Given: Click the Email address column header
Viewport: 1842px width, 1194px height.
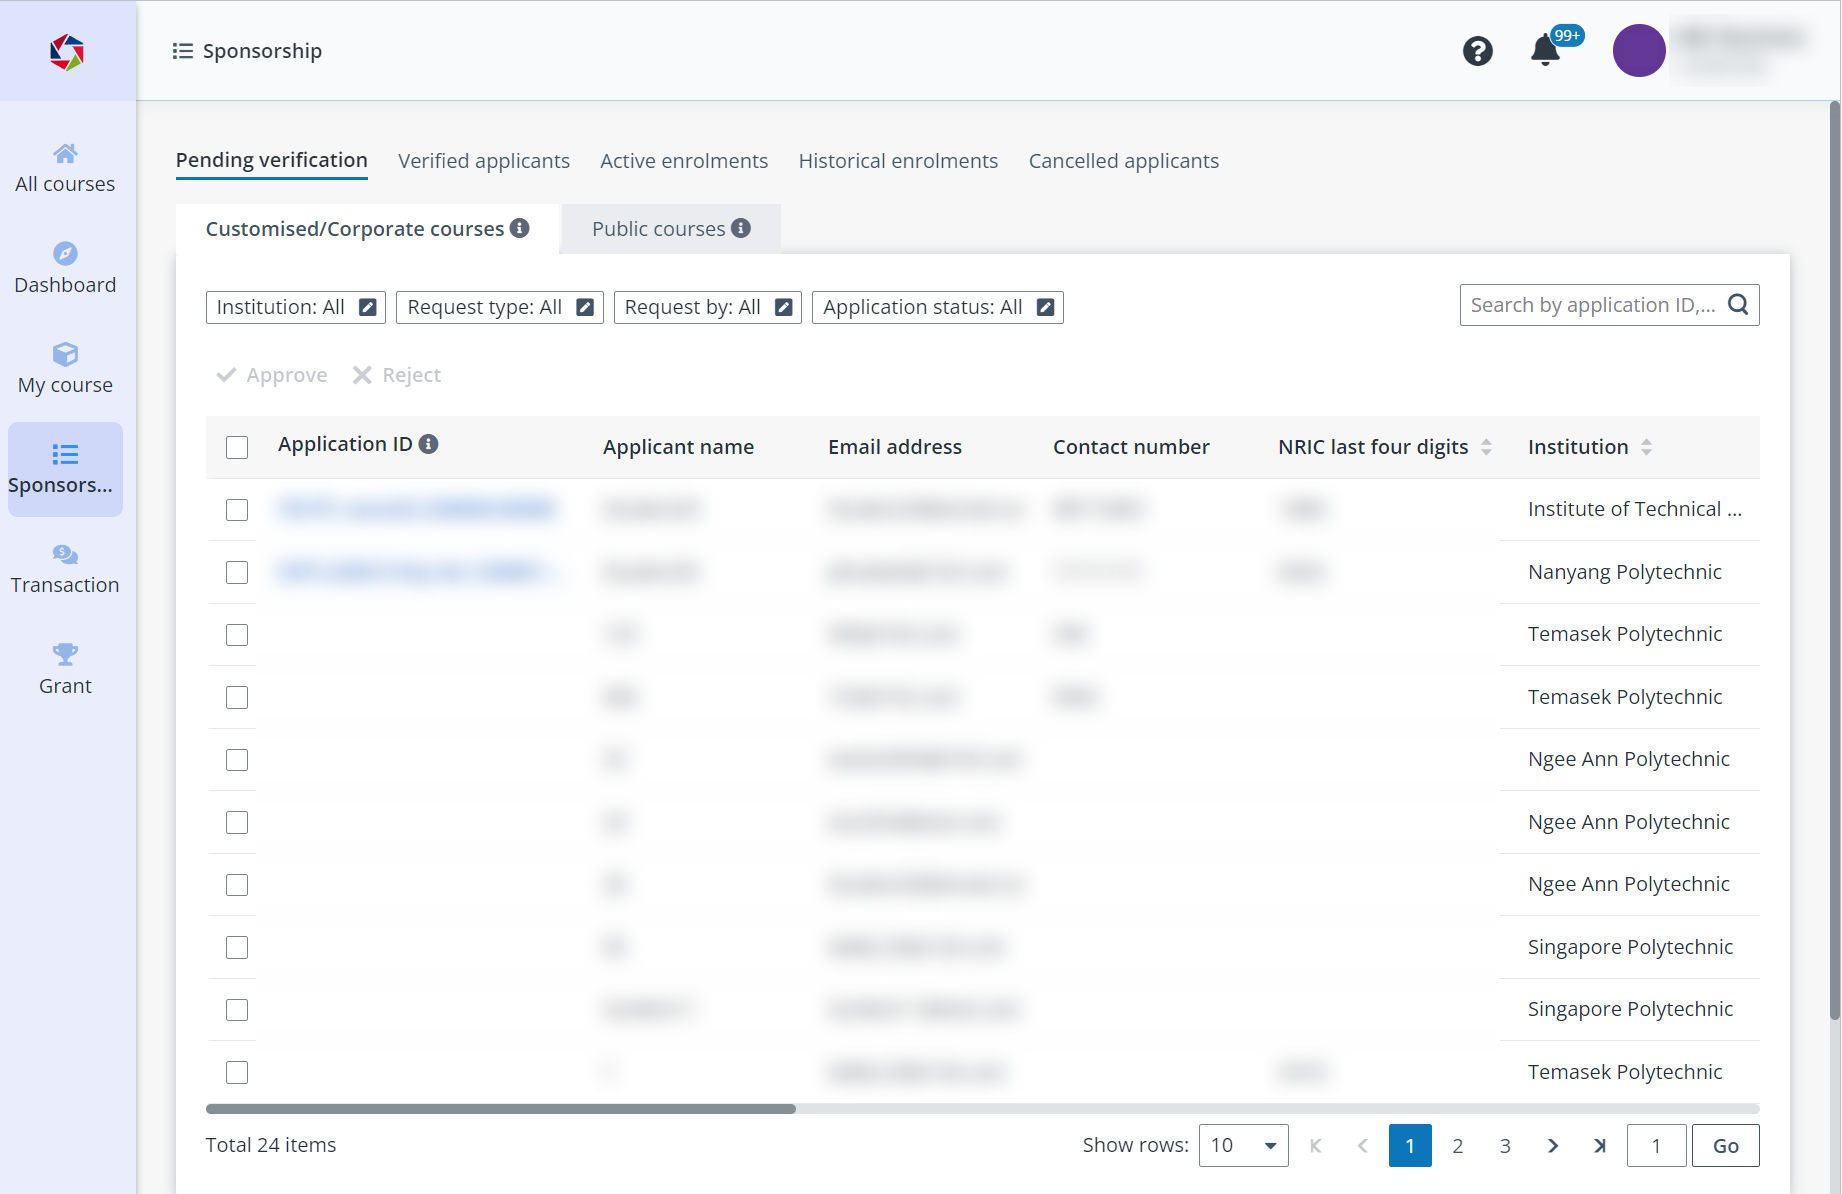Looking at the screenshot, I should tap(895, 447).
